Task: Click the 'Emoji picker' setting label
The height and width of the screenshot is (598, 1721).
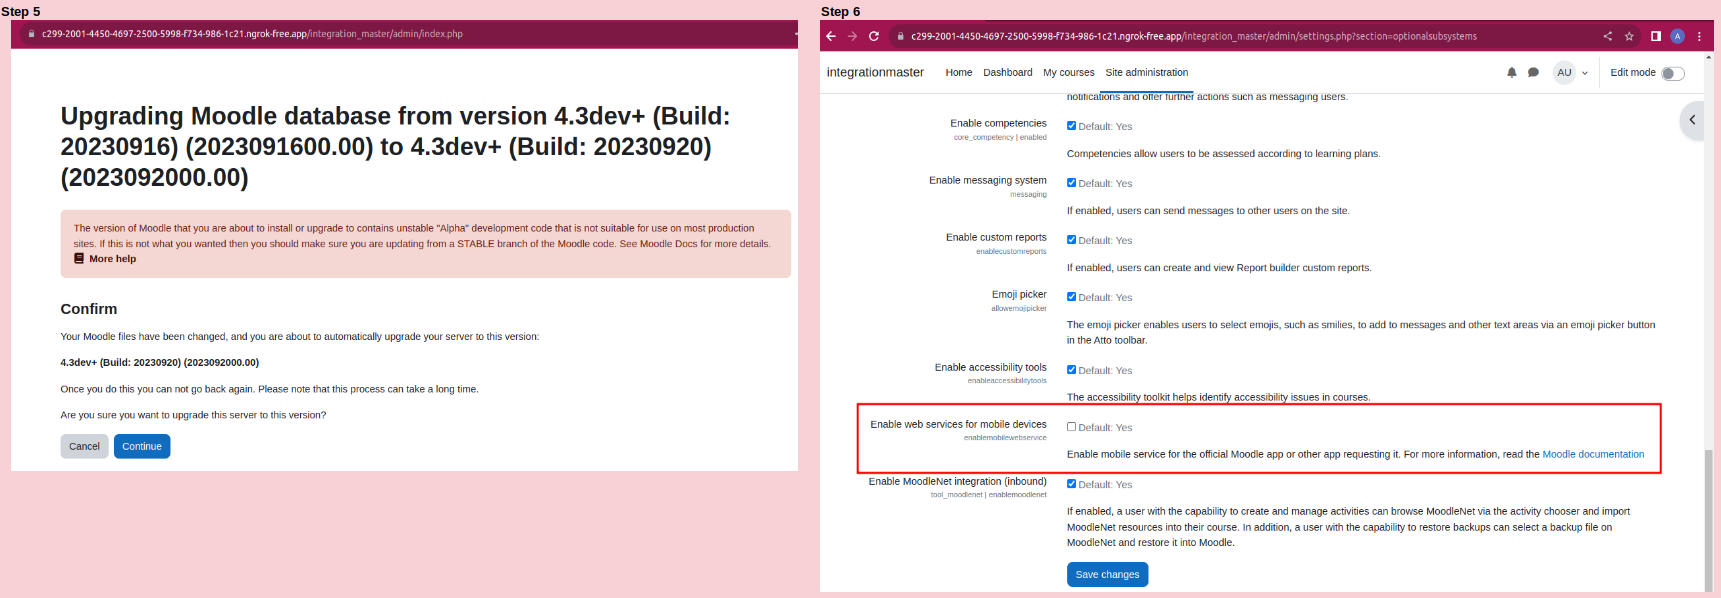Action: 1019,294
